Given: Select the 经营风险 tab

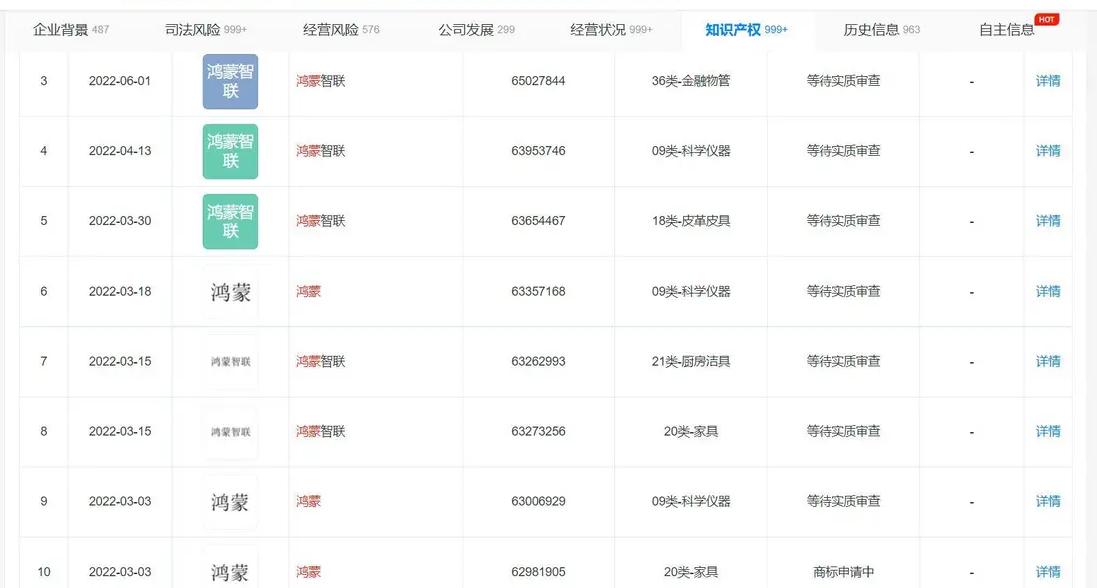Looking at the screenshot, I should click(341, 29).
